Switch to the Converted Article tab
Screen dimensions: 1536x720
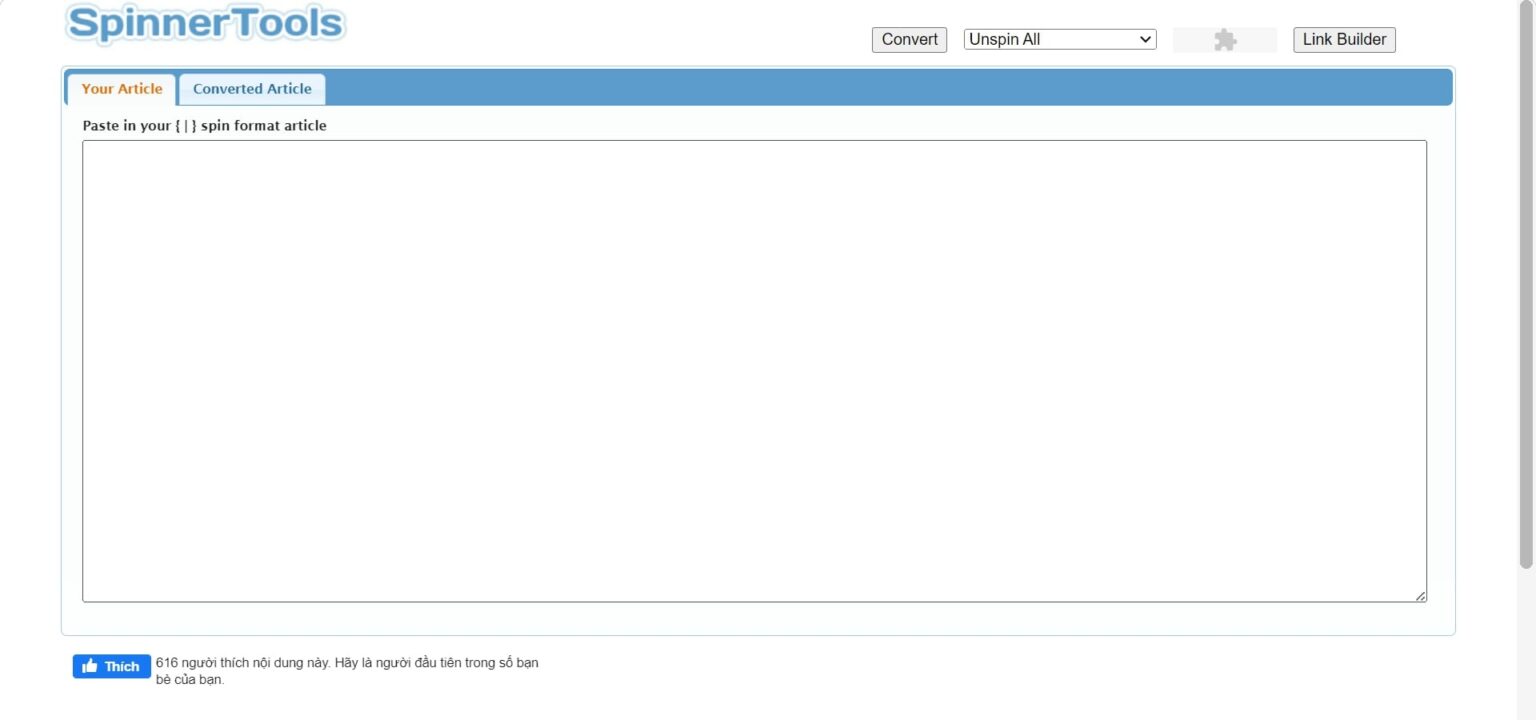(x=252, y=89)
